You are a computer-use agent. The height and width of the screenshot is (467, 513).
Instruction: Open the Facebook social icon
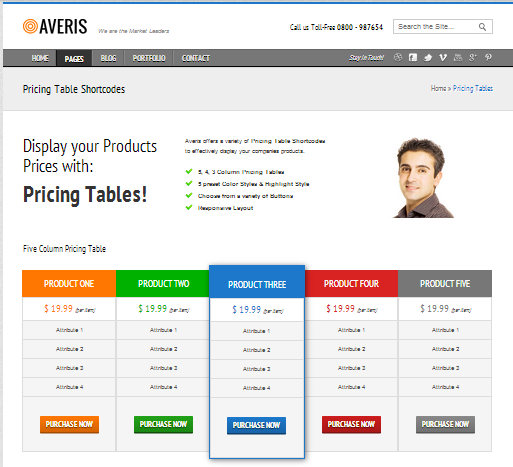point(413,57)
